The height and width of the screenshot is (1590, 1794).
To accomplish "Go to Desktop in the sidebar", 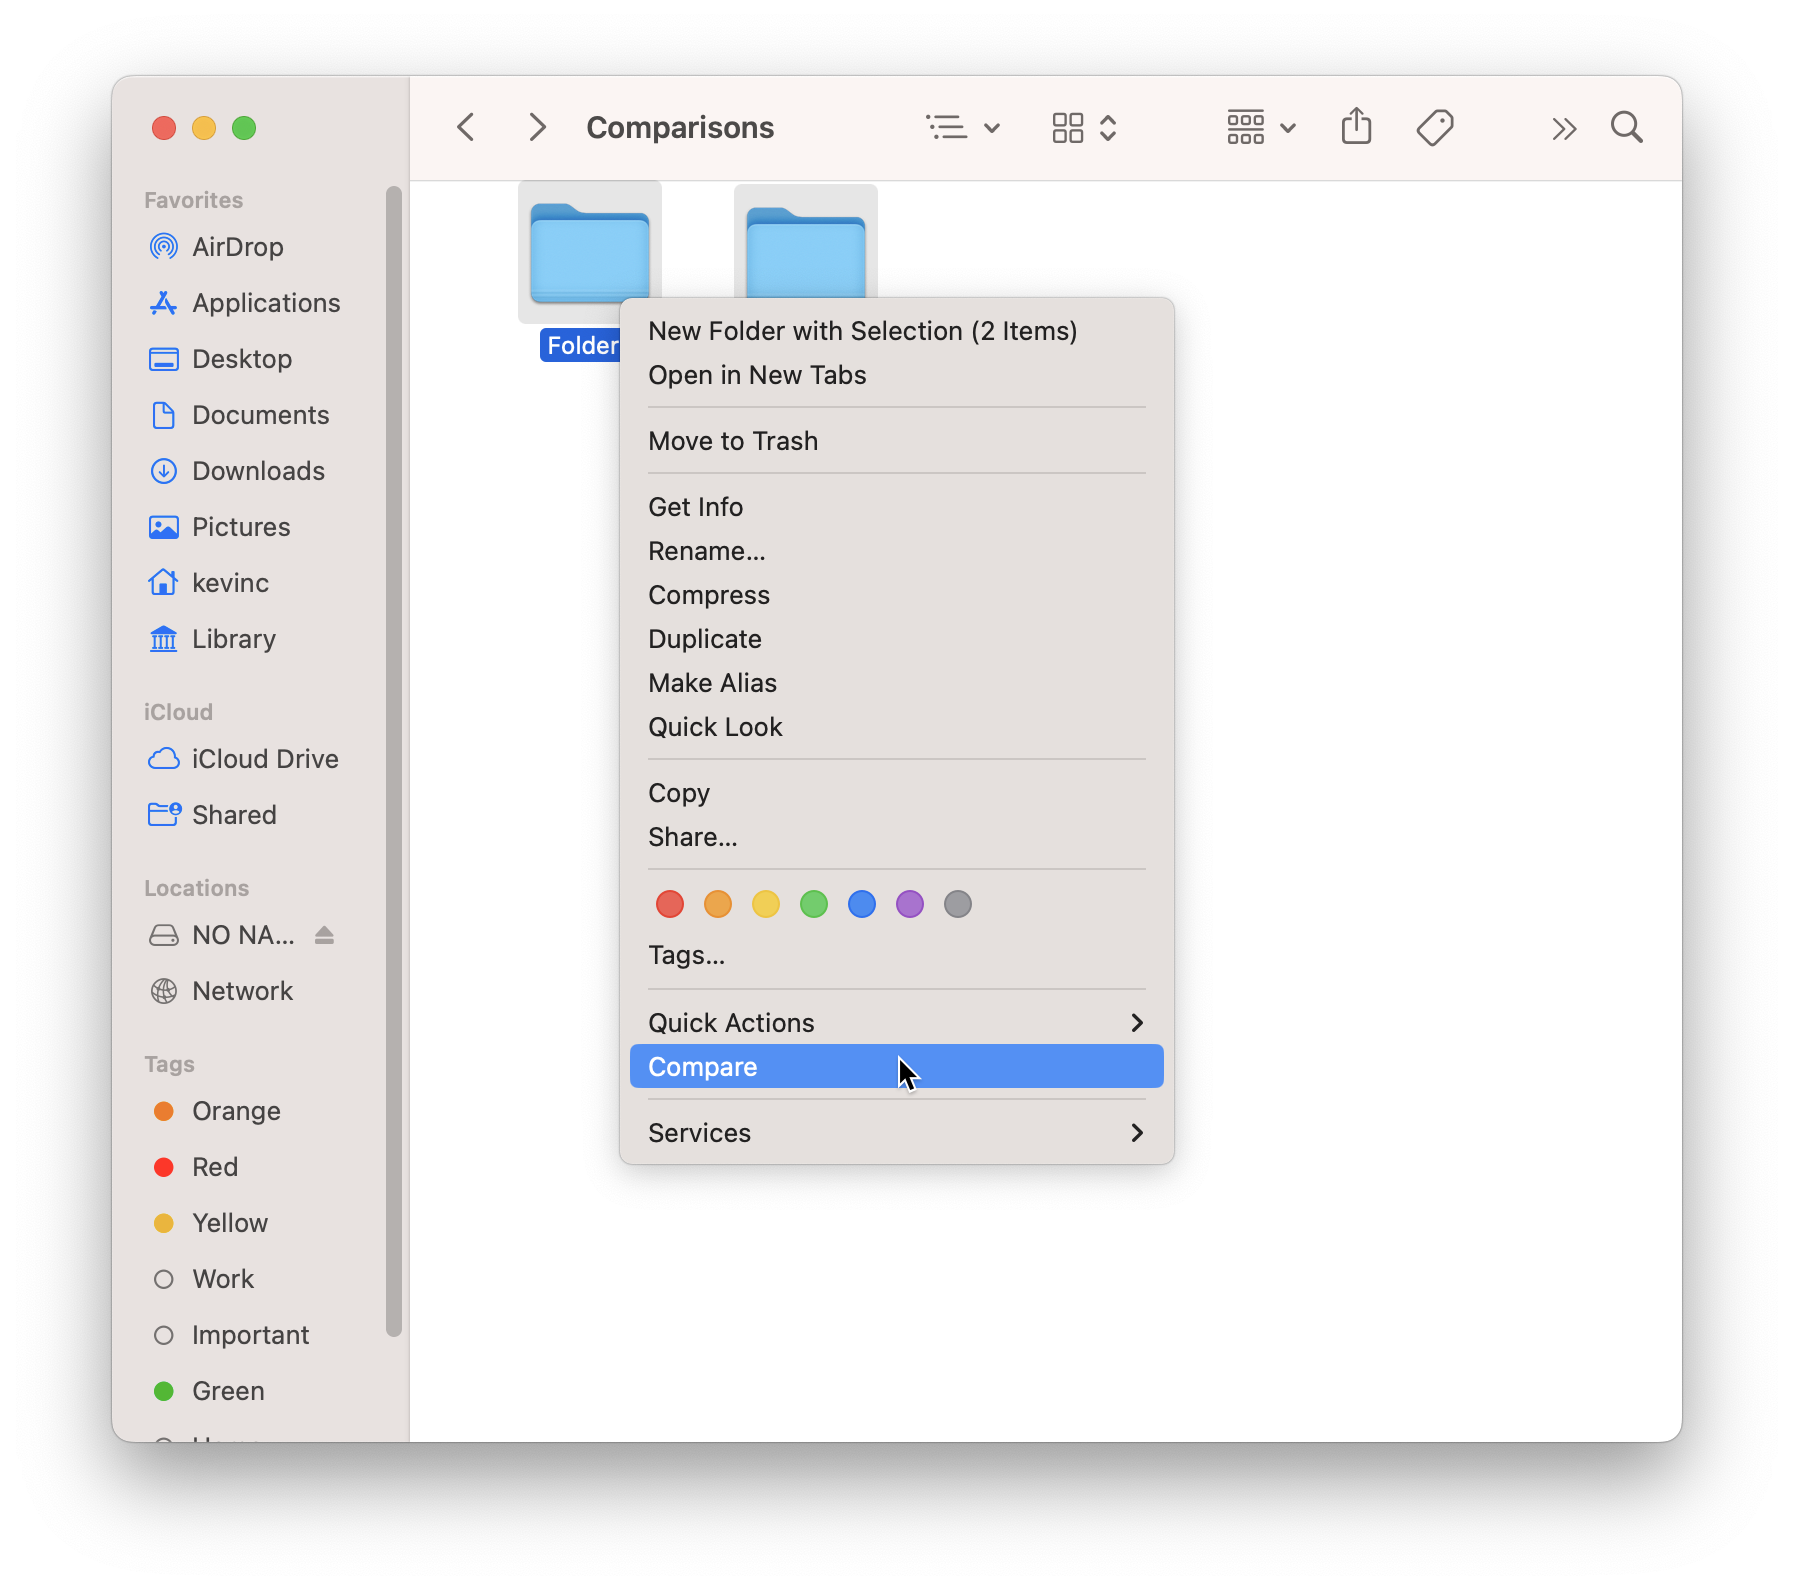I will pyautogui.click(x=220, y=359).
